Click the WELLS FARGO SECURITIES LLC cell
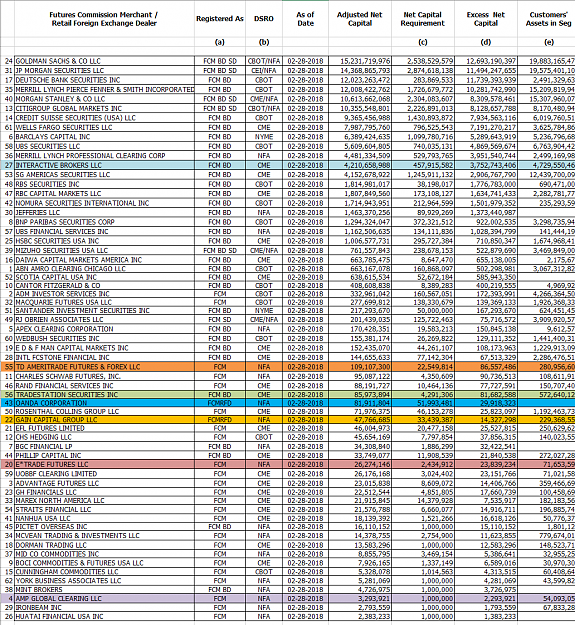Screen dimensions: 575x625 [104, 128]
